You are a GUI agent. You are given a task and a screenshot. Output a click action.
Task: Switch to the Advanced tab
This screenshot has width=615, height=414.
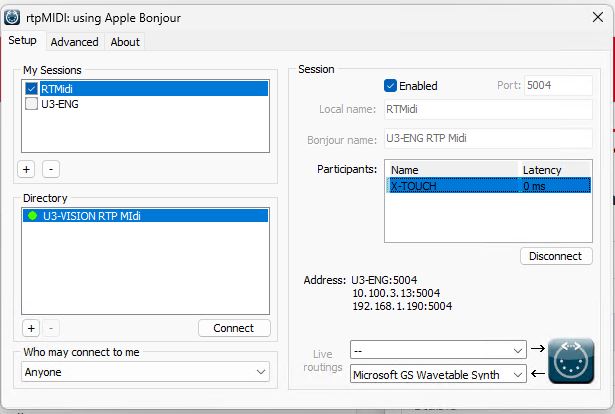click(x=74, y=42)
